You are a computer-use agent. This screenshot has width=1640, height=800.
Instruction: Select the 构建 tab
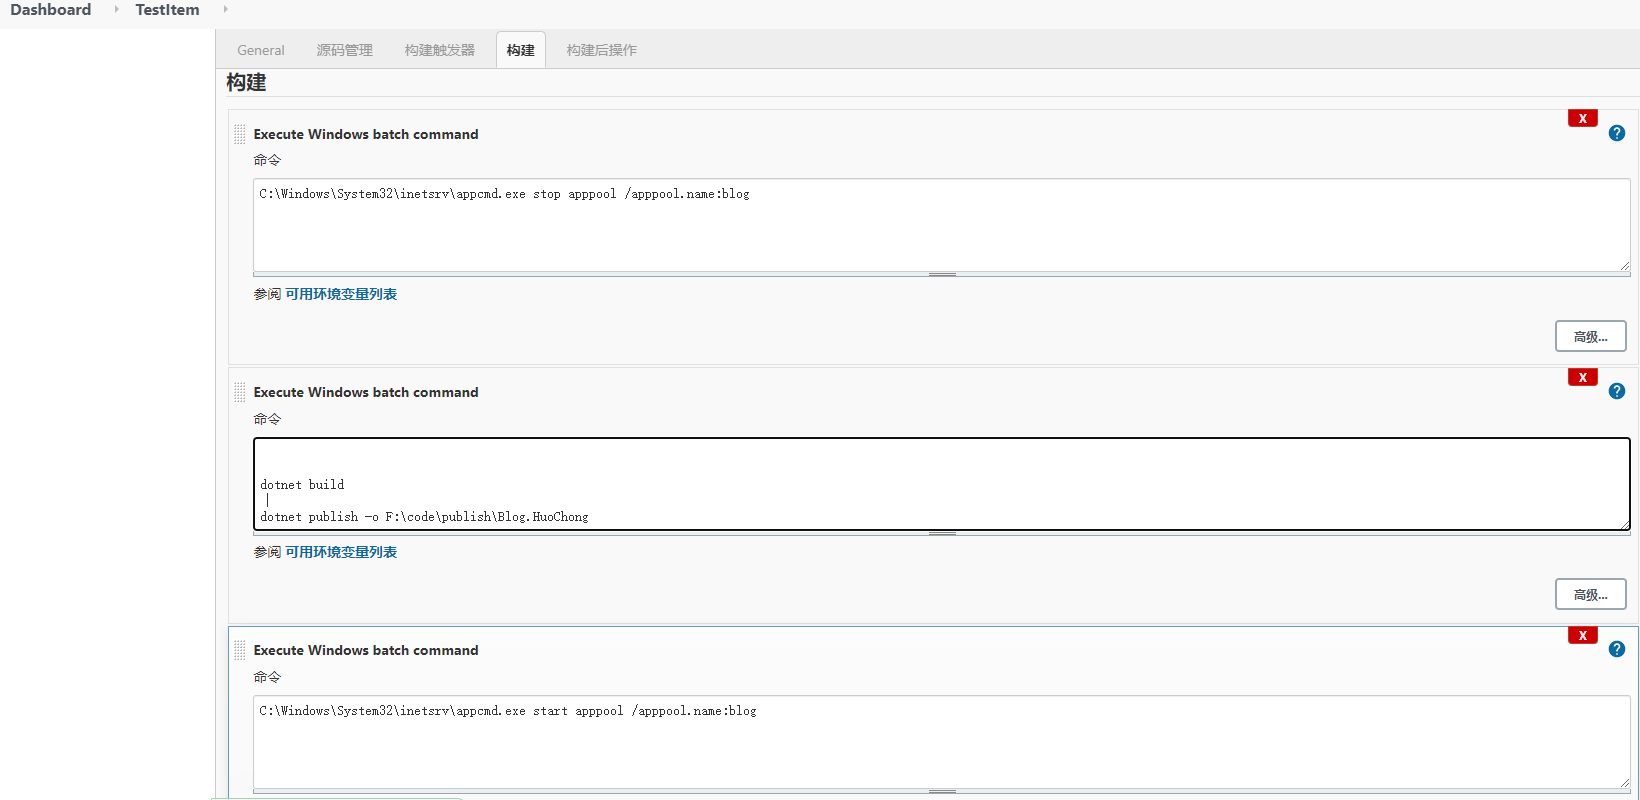[x=521, y=50]
